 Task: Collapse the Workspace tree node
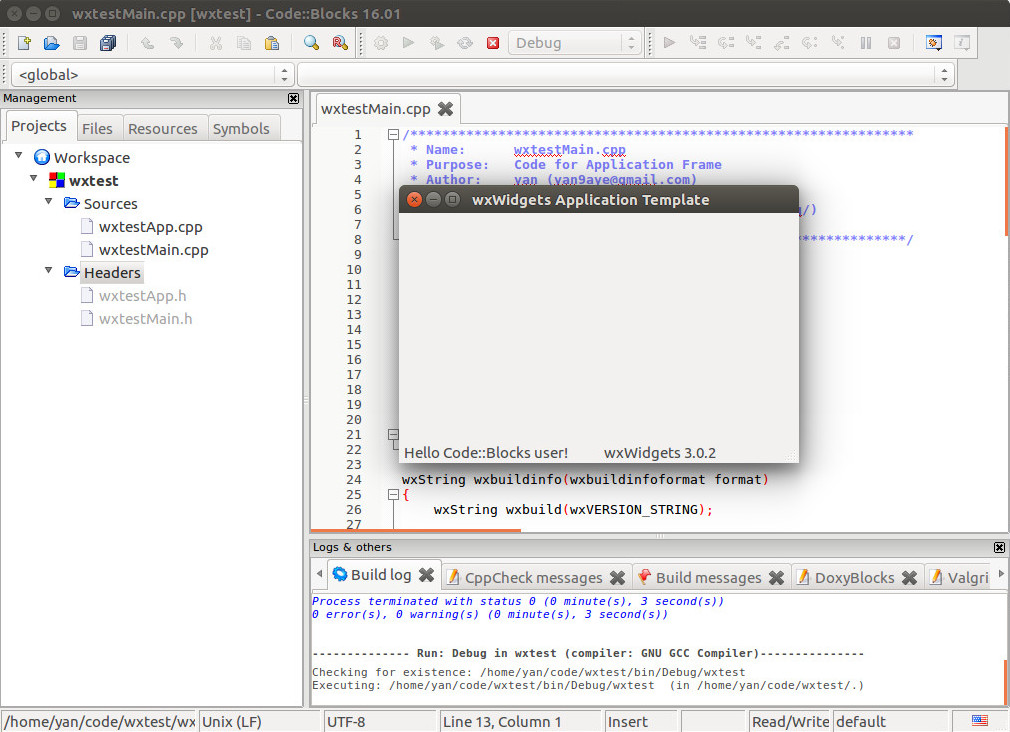[19, 155]
